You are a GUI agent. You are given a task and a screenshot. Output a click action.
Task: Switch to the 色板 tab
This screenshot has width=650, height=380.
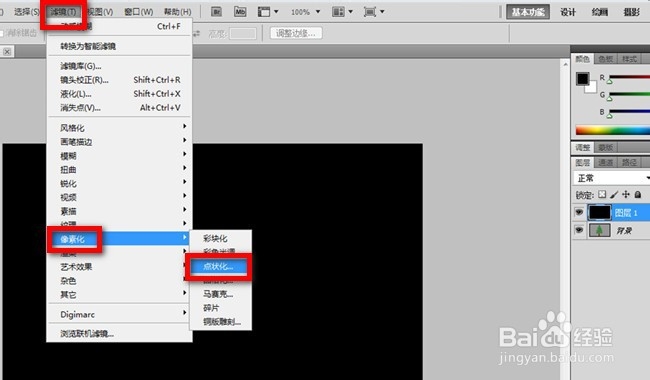coord(606,59)
